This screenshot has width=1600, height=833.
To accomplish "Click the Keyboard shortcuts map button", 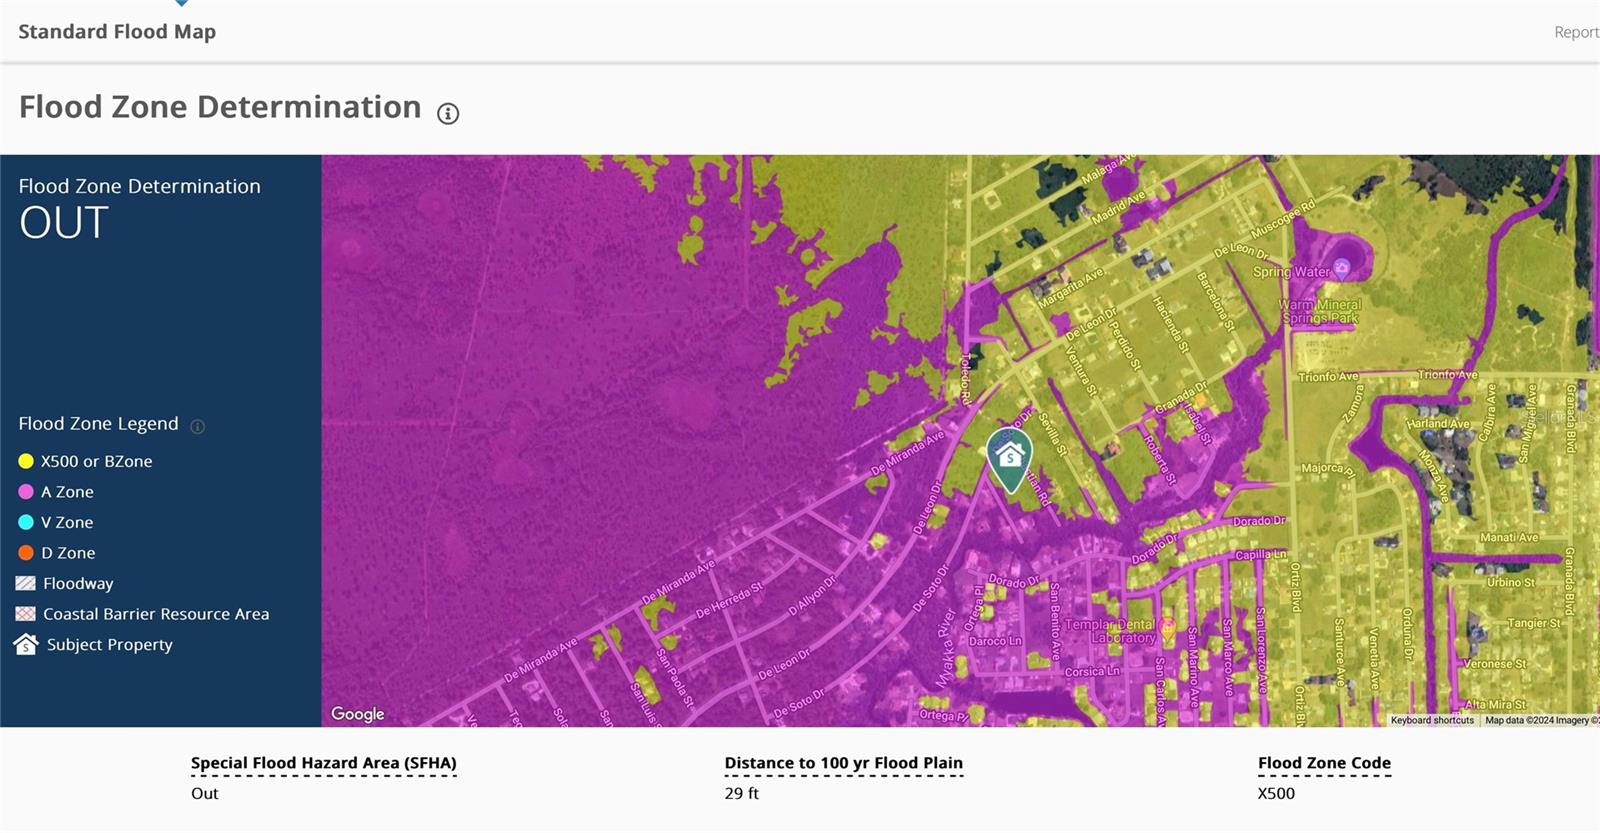I will (1432, 720).
